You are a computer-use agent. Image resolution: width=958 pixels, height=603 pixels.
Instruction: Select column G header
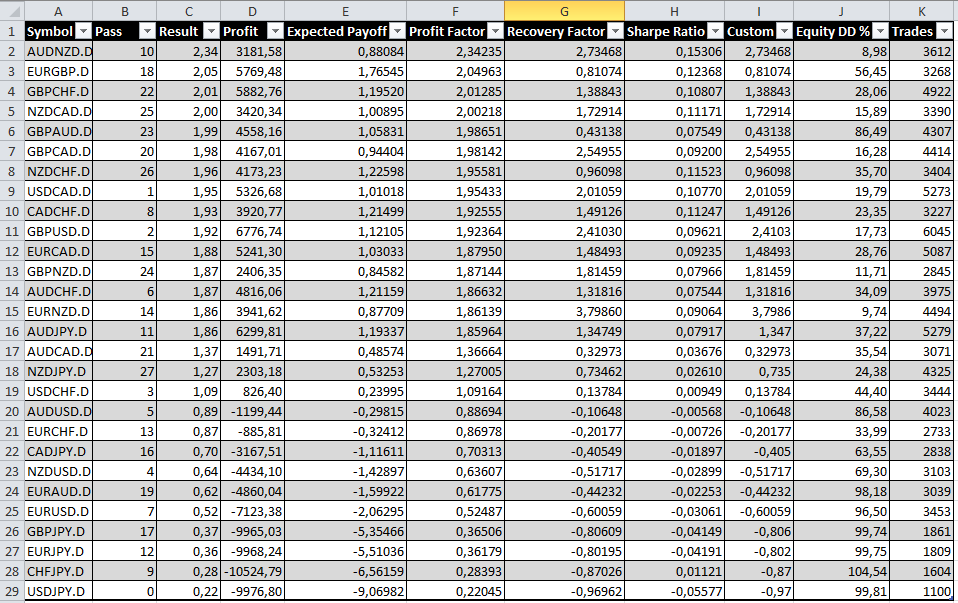click(565, 11)
